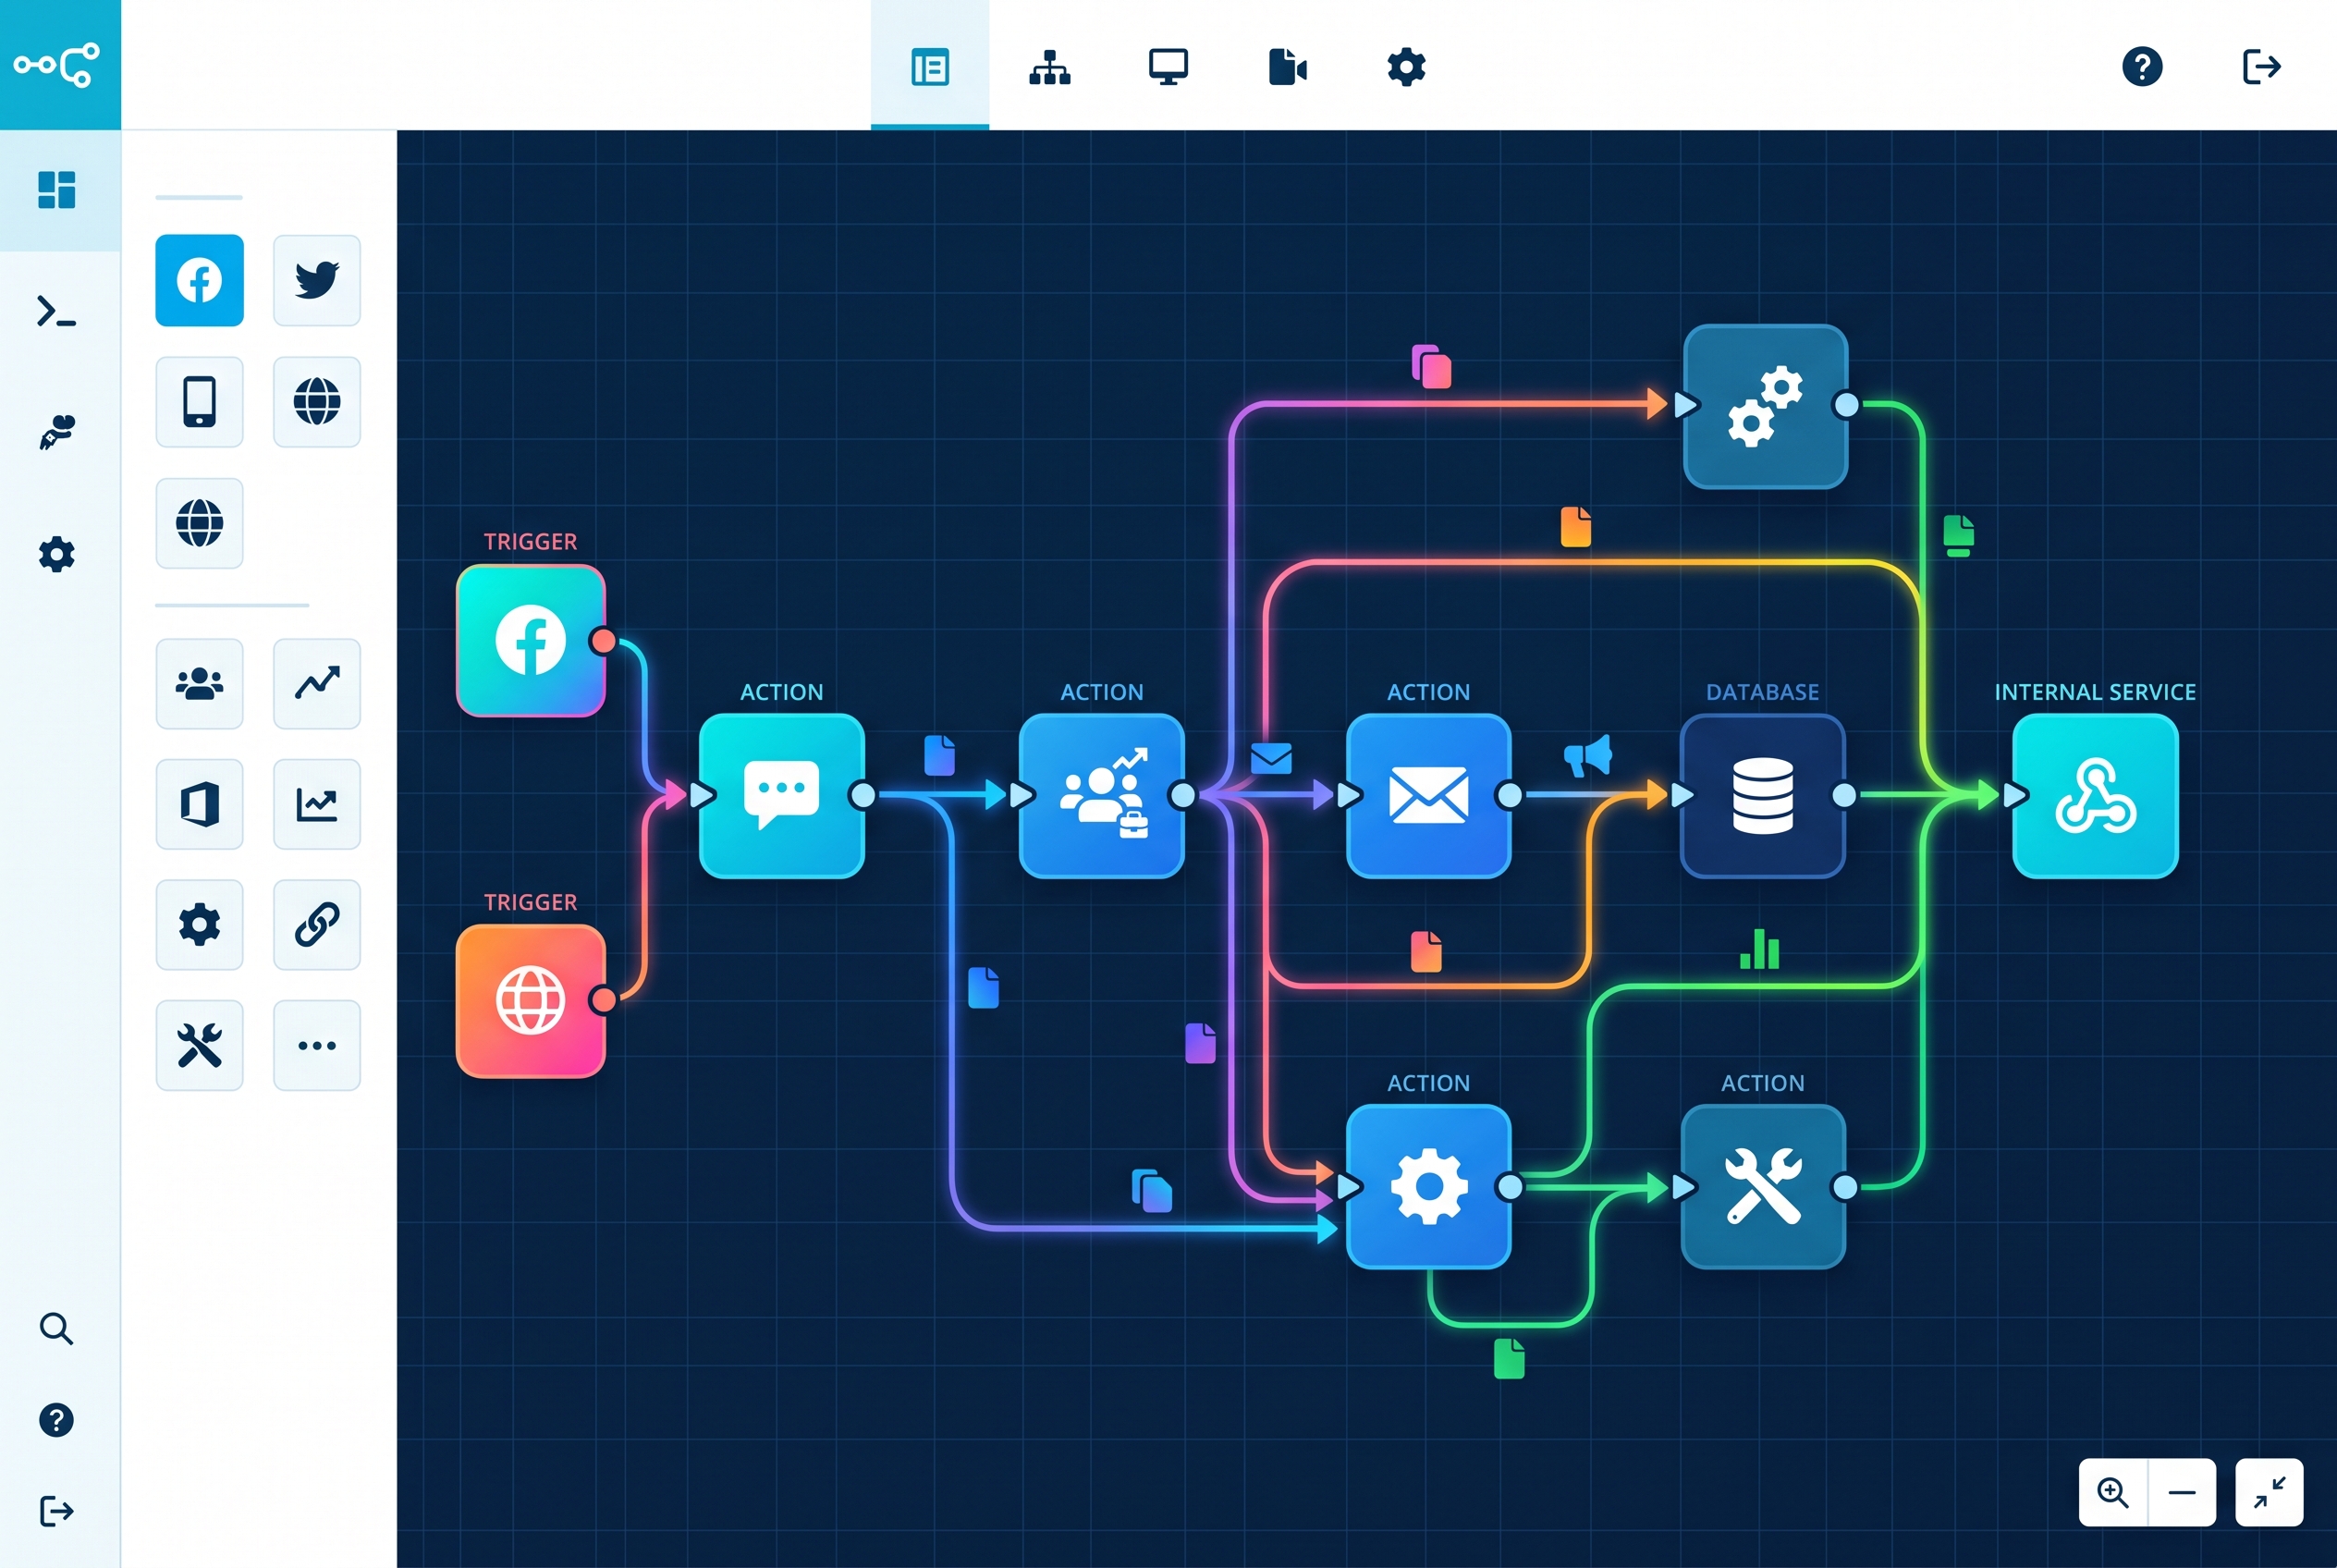Image resolution: width=2337 pixels, height=1568 pixels.
Task: Choose the mobile phone connector tile
Action: [199, 401]
